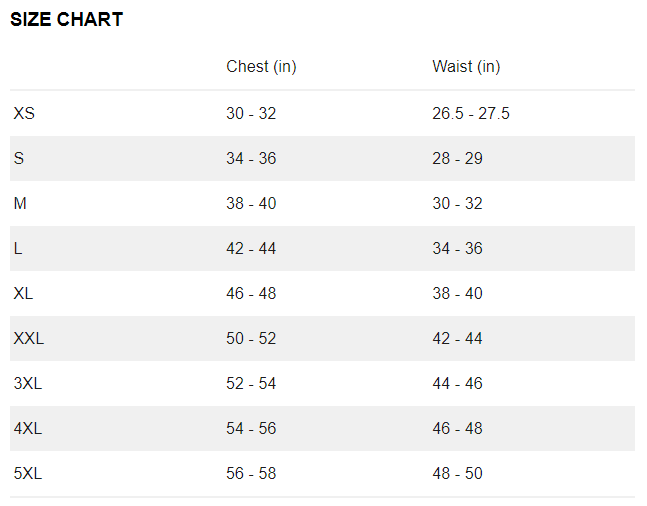Click waist value 26.5 - 27.5
The height and width of the screenshot is (506, 647).
[471, 113]
